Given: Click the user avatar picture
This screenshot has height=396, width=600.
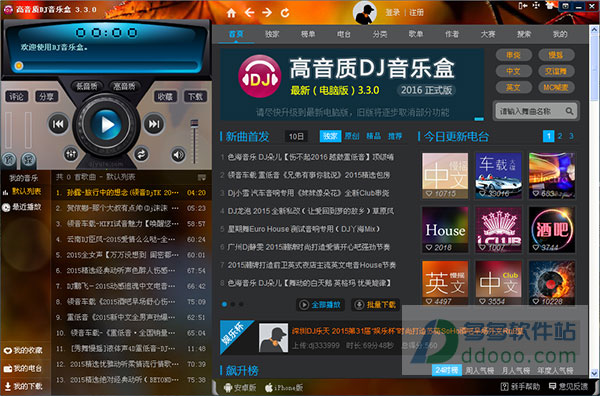Looking at the screenshot, I should tap(365, 13).
